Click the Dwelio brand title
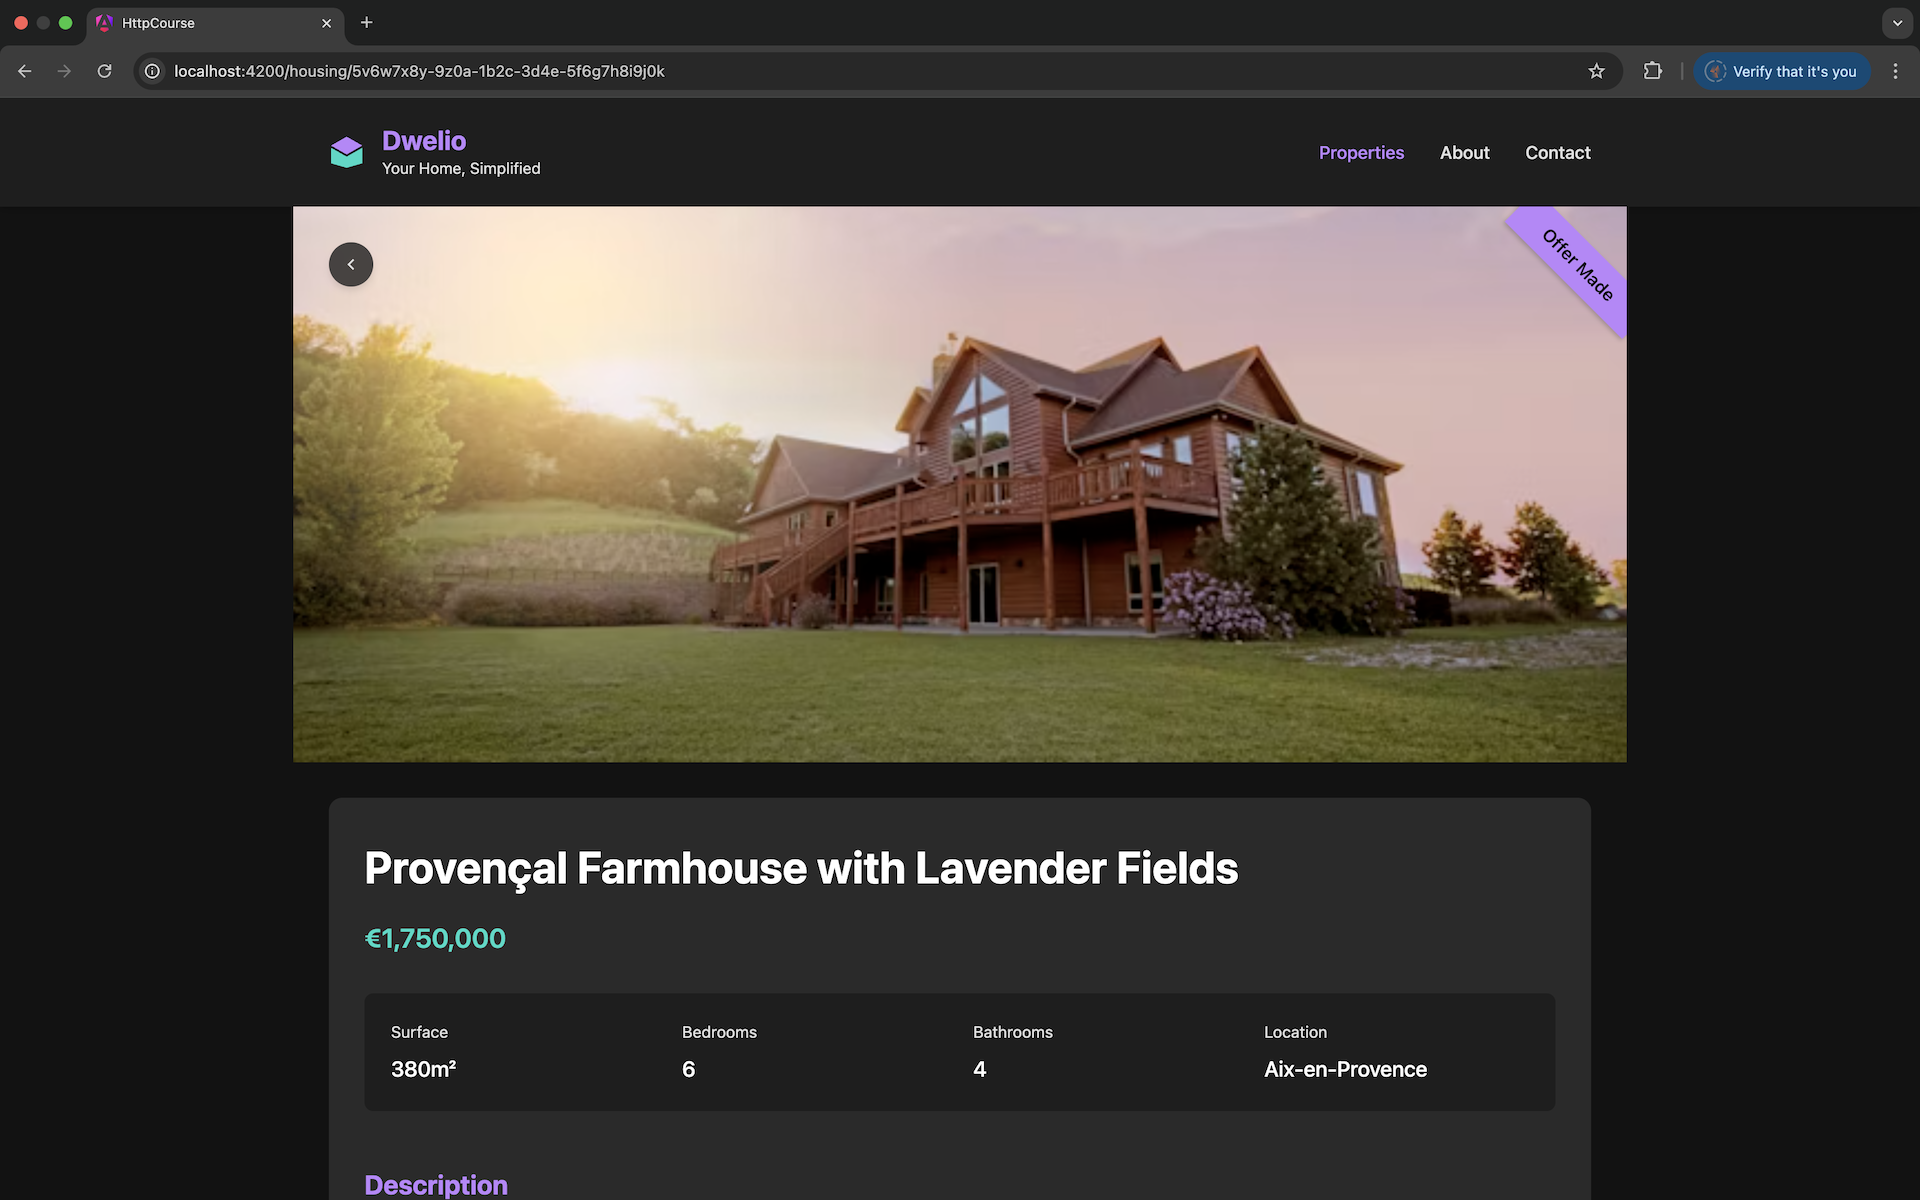 point(424,141)
